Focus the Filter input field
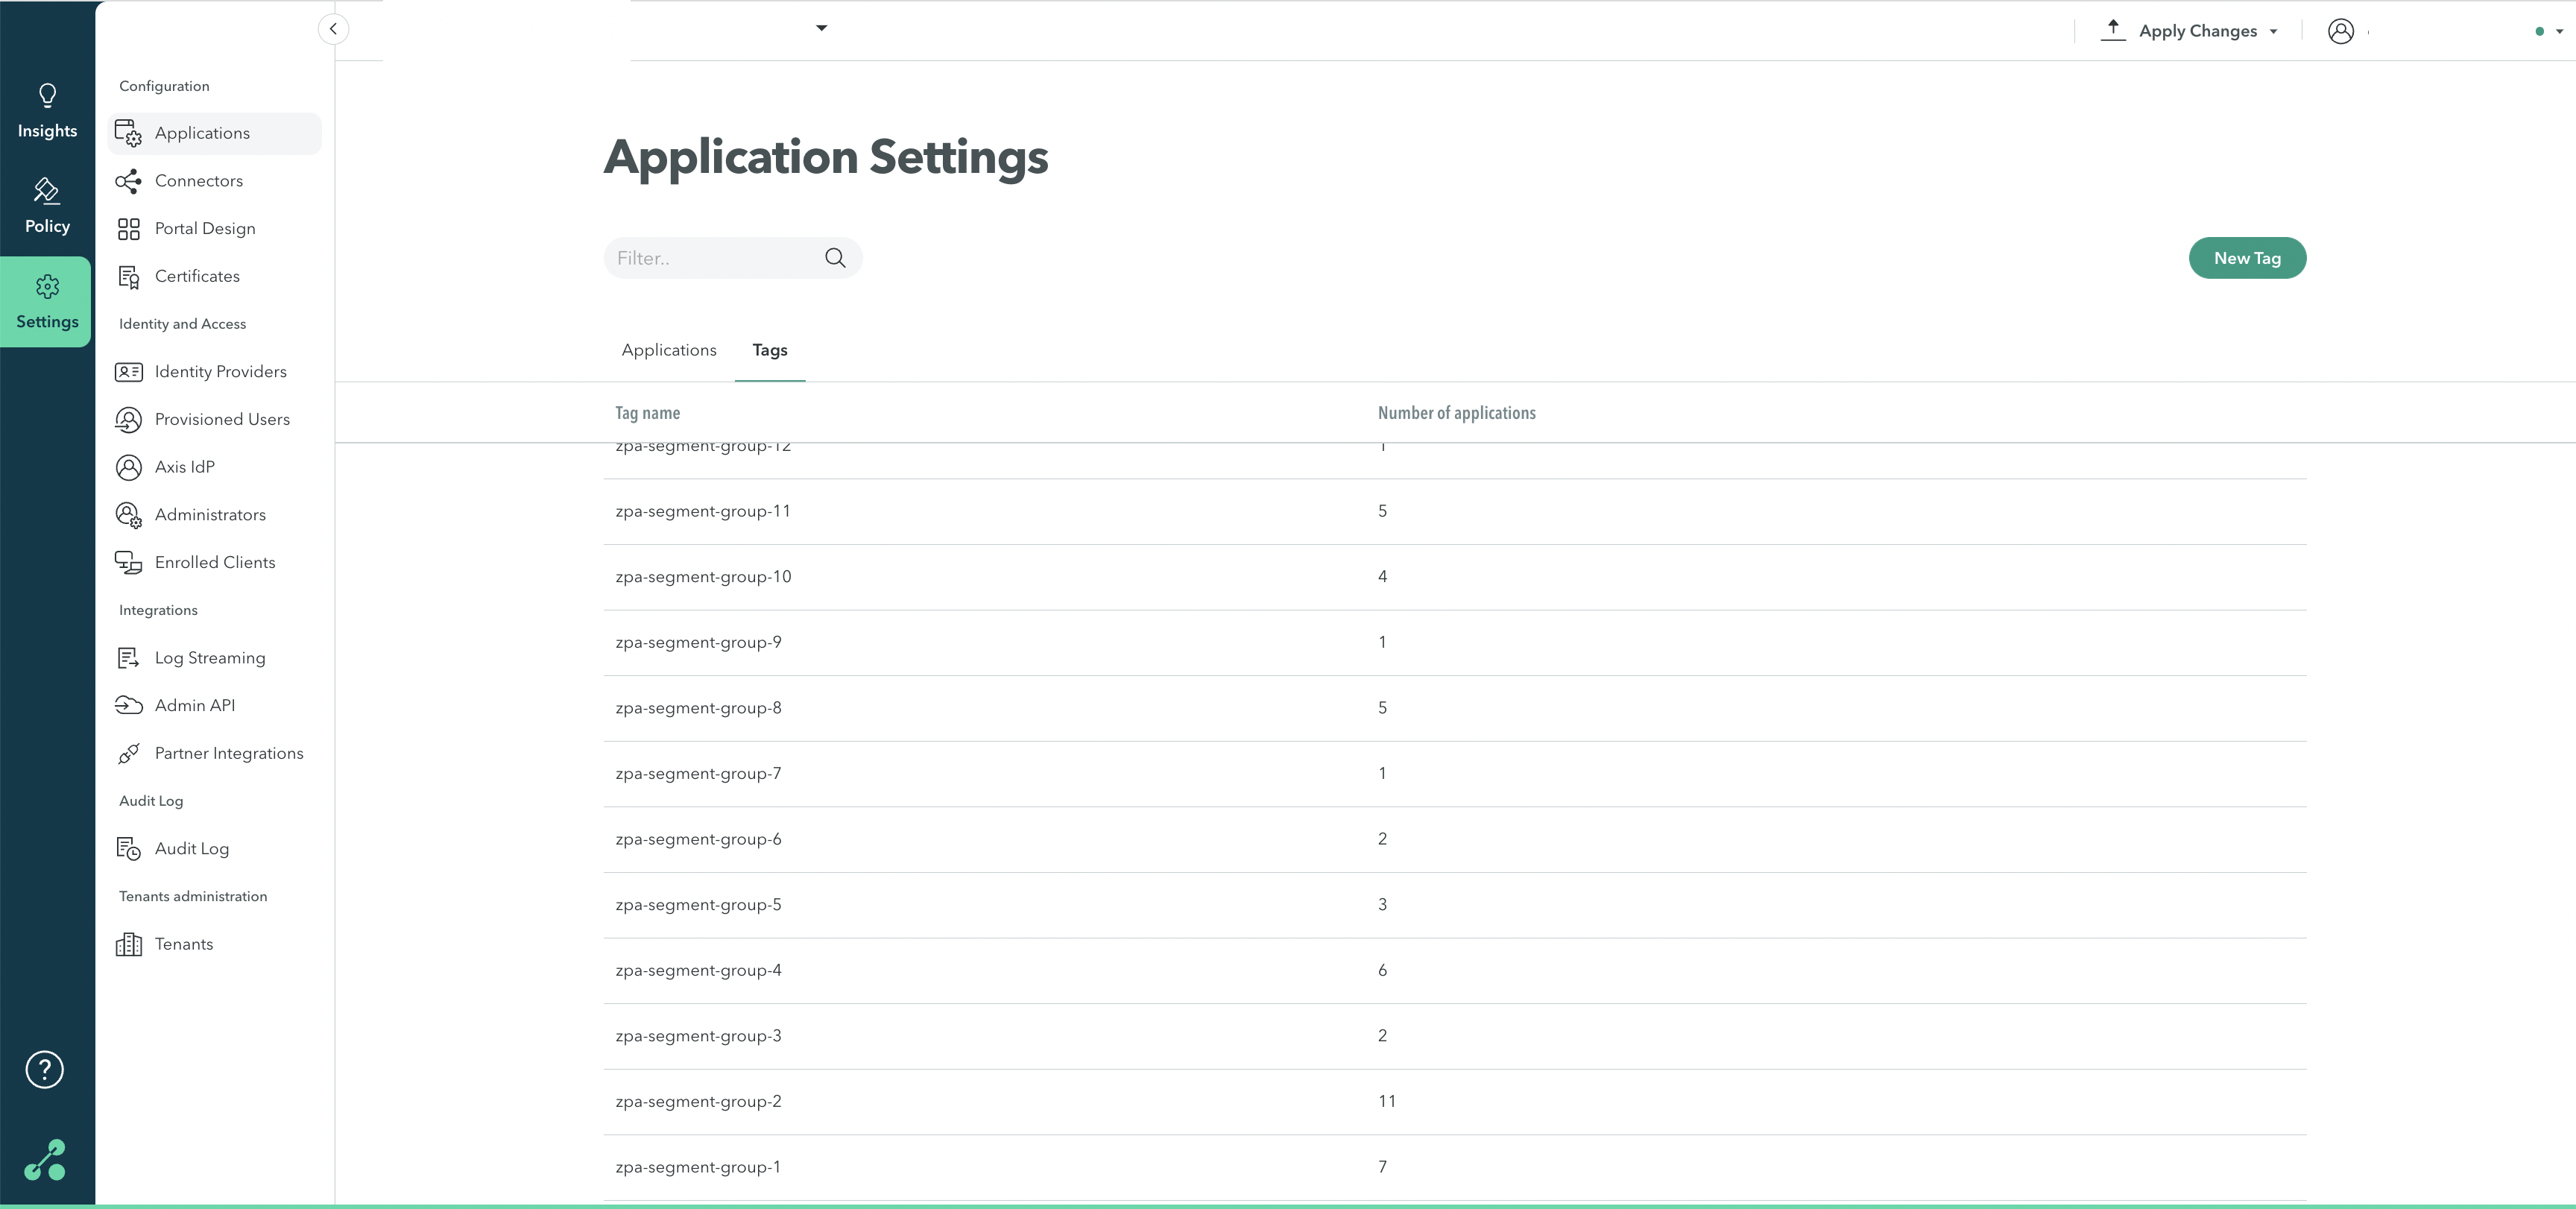The height and width of the screenshot is (1209, 2576). [712, 258]
